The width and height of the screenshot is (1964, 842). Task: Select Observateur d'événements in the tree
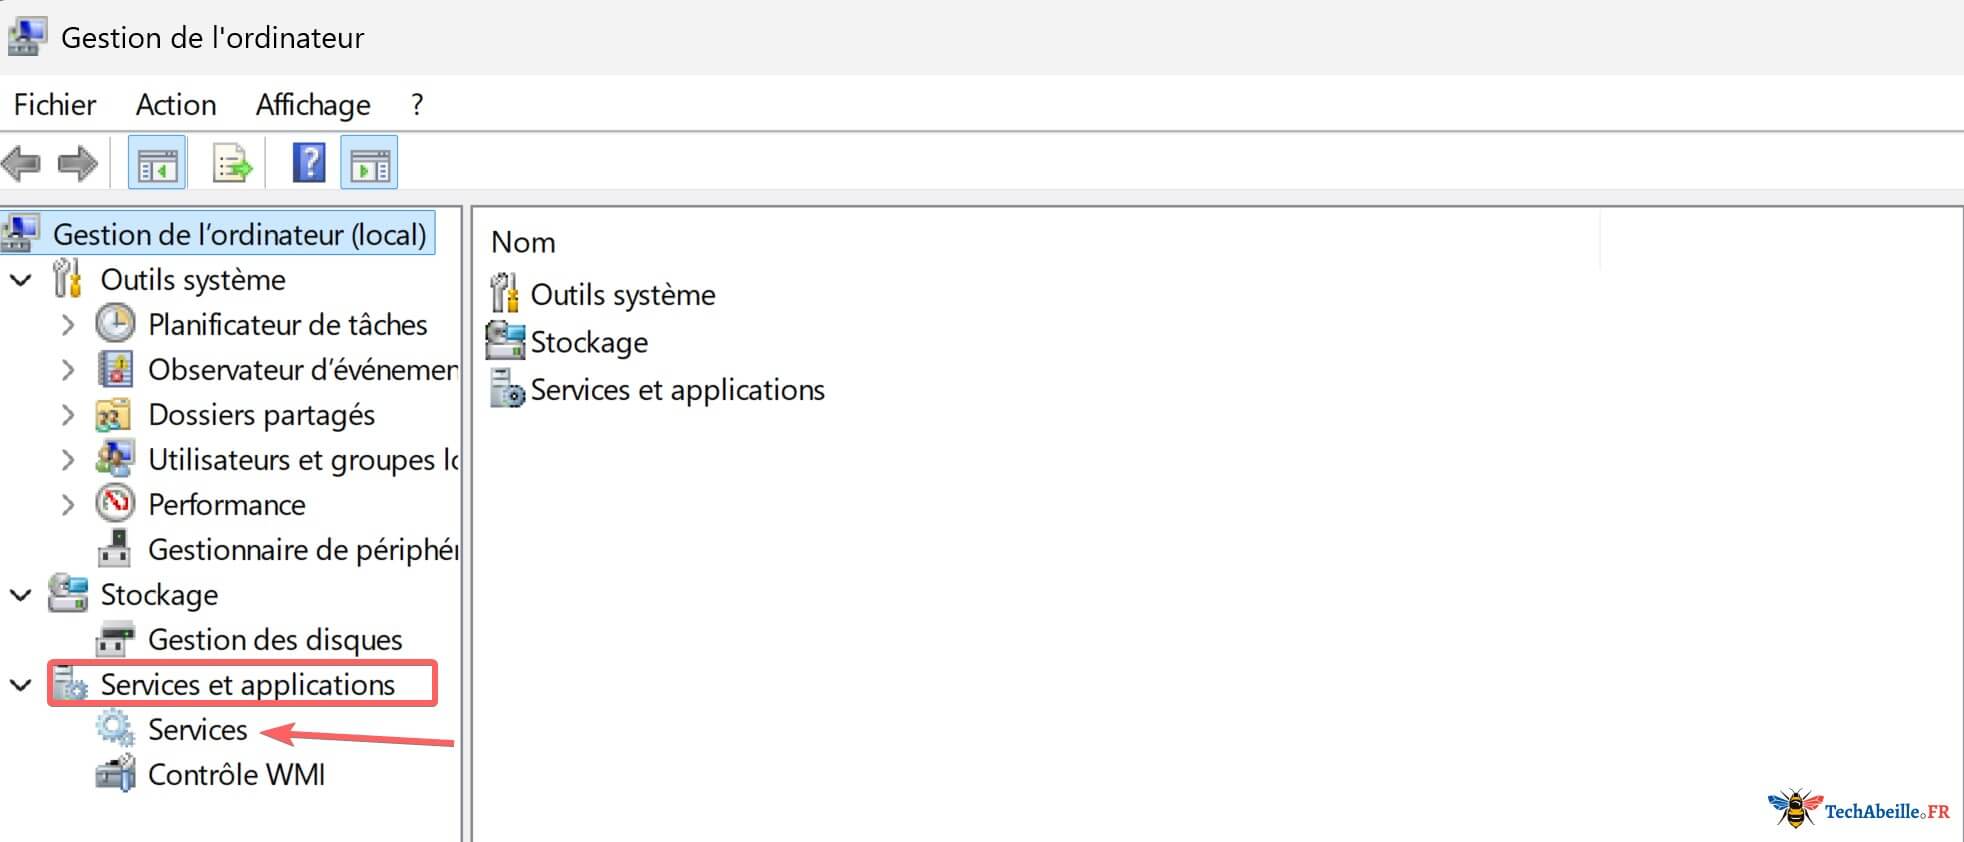pyautogui.click(x=303, y=370)
